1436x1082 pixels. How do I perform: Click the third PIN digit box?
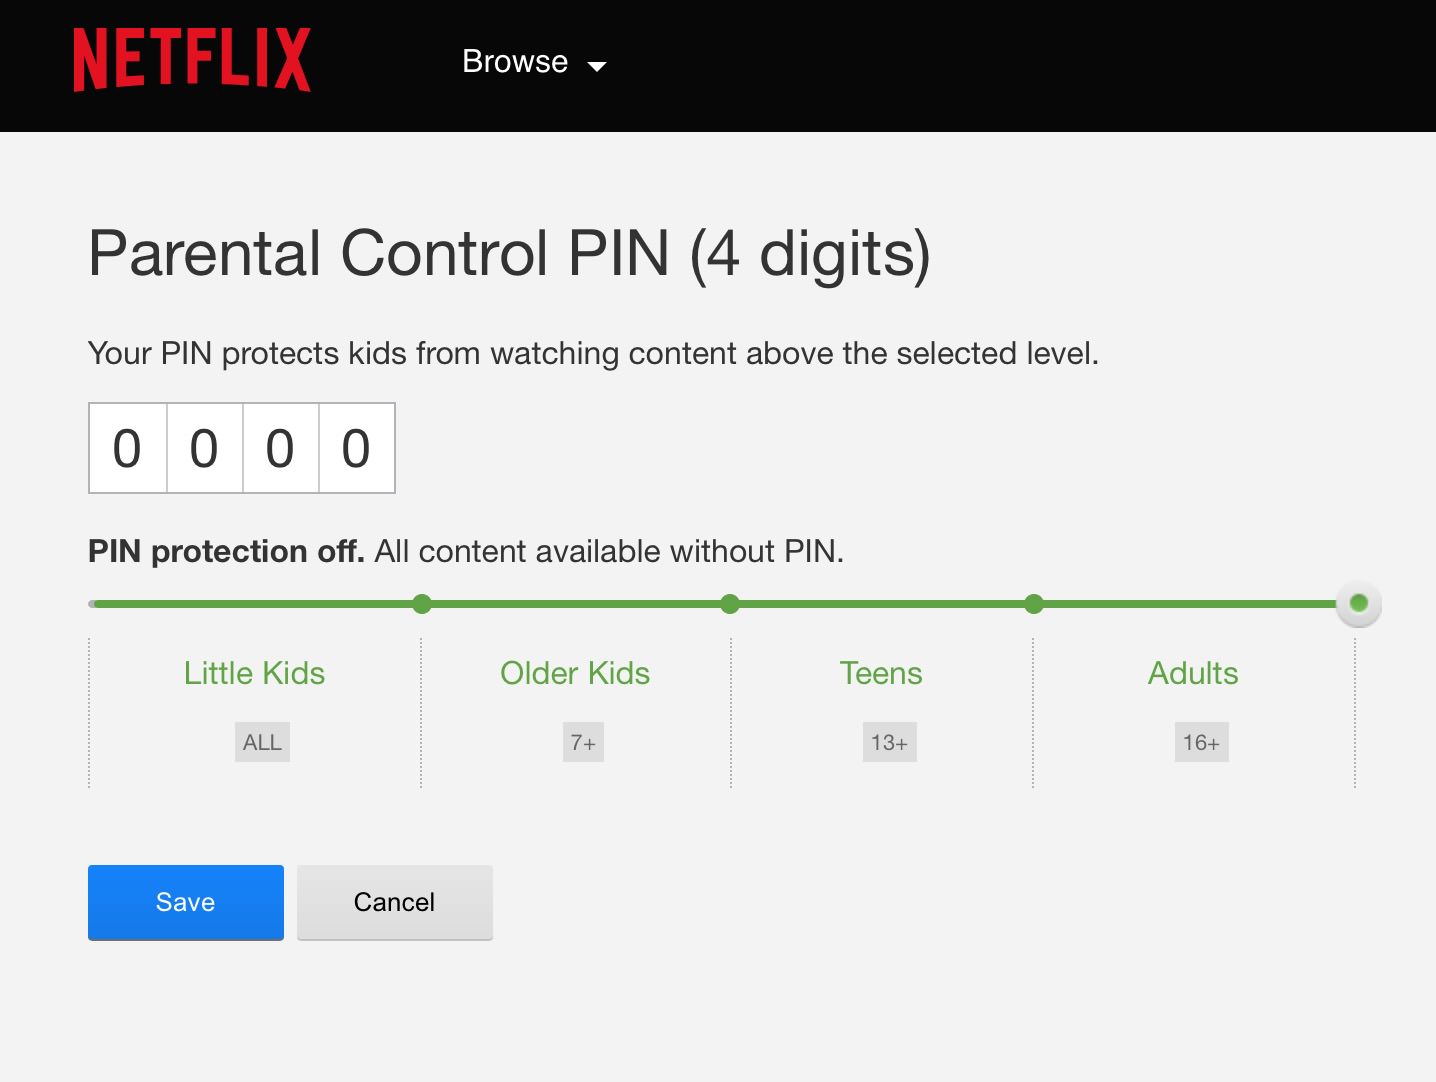(280, 448)
